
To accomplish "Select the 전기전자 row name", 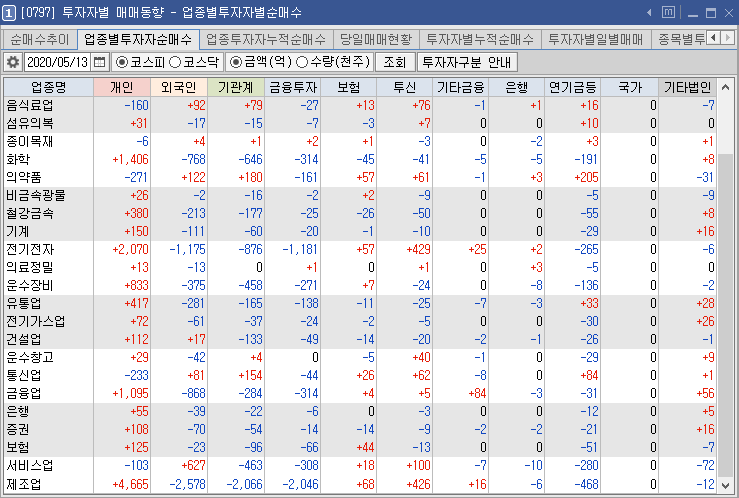I will pos(30,250).
